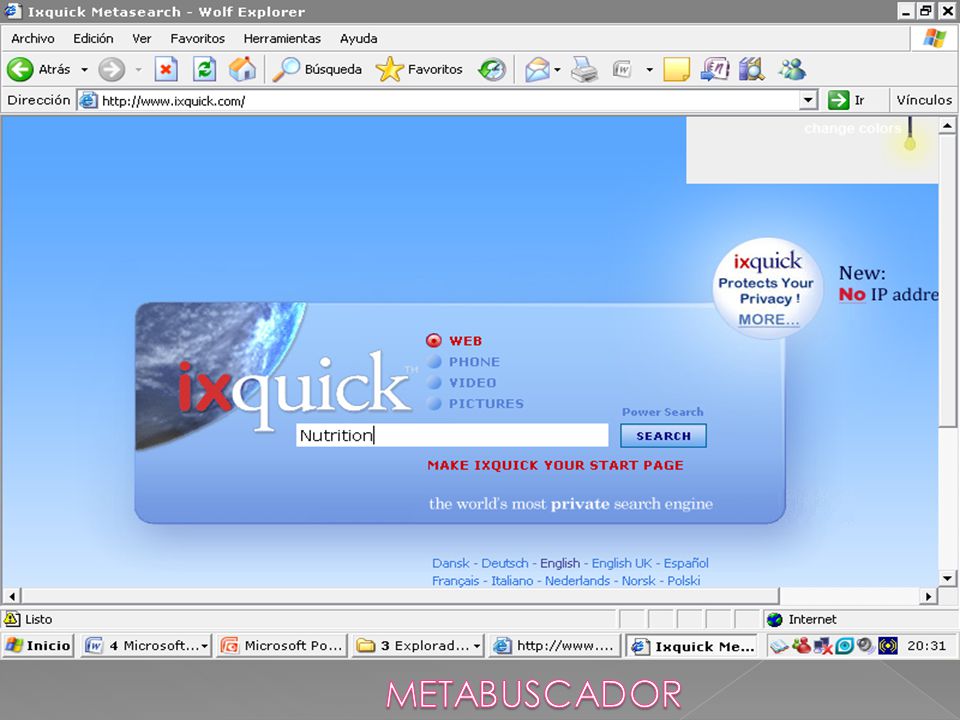Switch language to Español
Screen dimensions: 960x720
pyautogui.click(x=686, y=563)
